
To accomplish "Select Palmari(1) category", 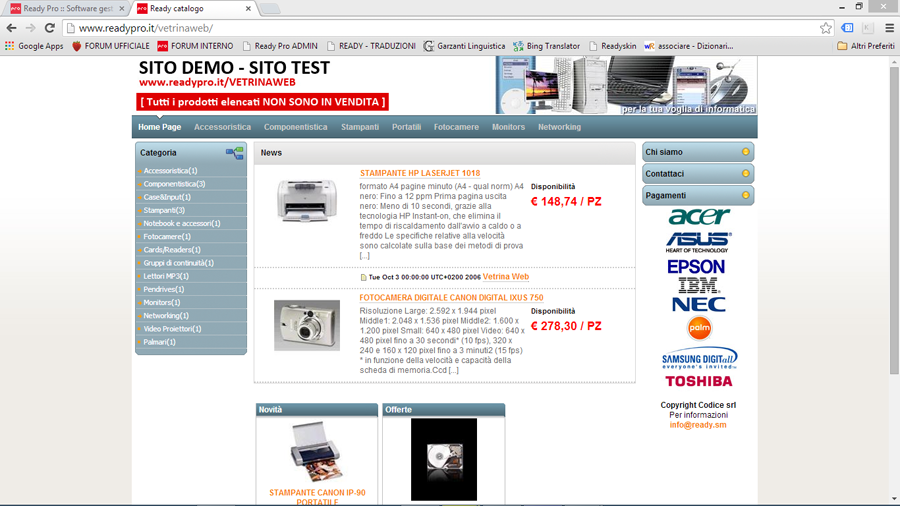I will (x=160, y=342).
